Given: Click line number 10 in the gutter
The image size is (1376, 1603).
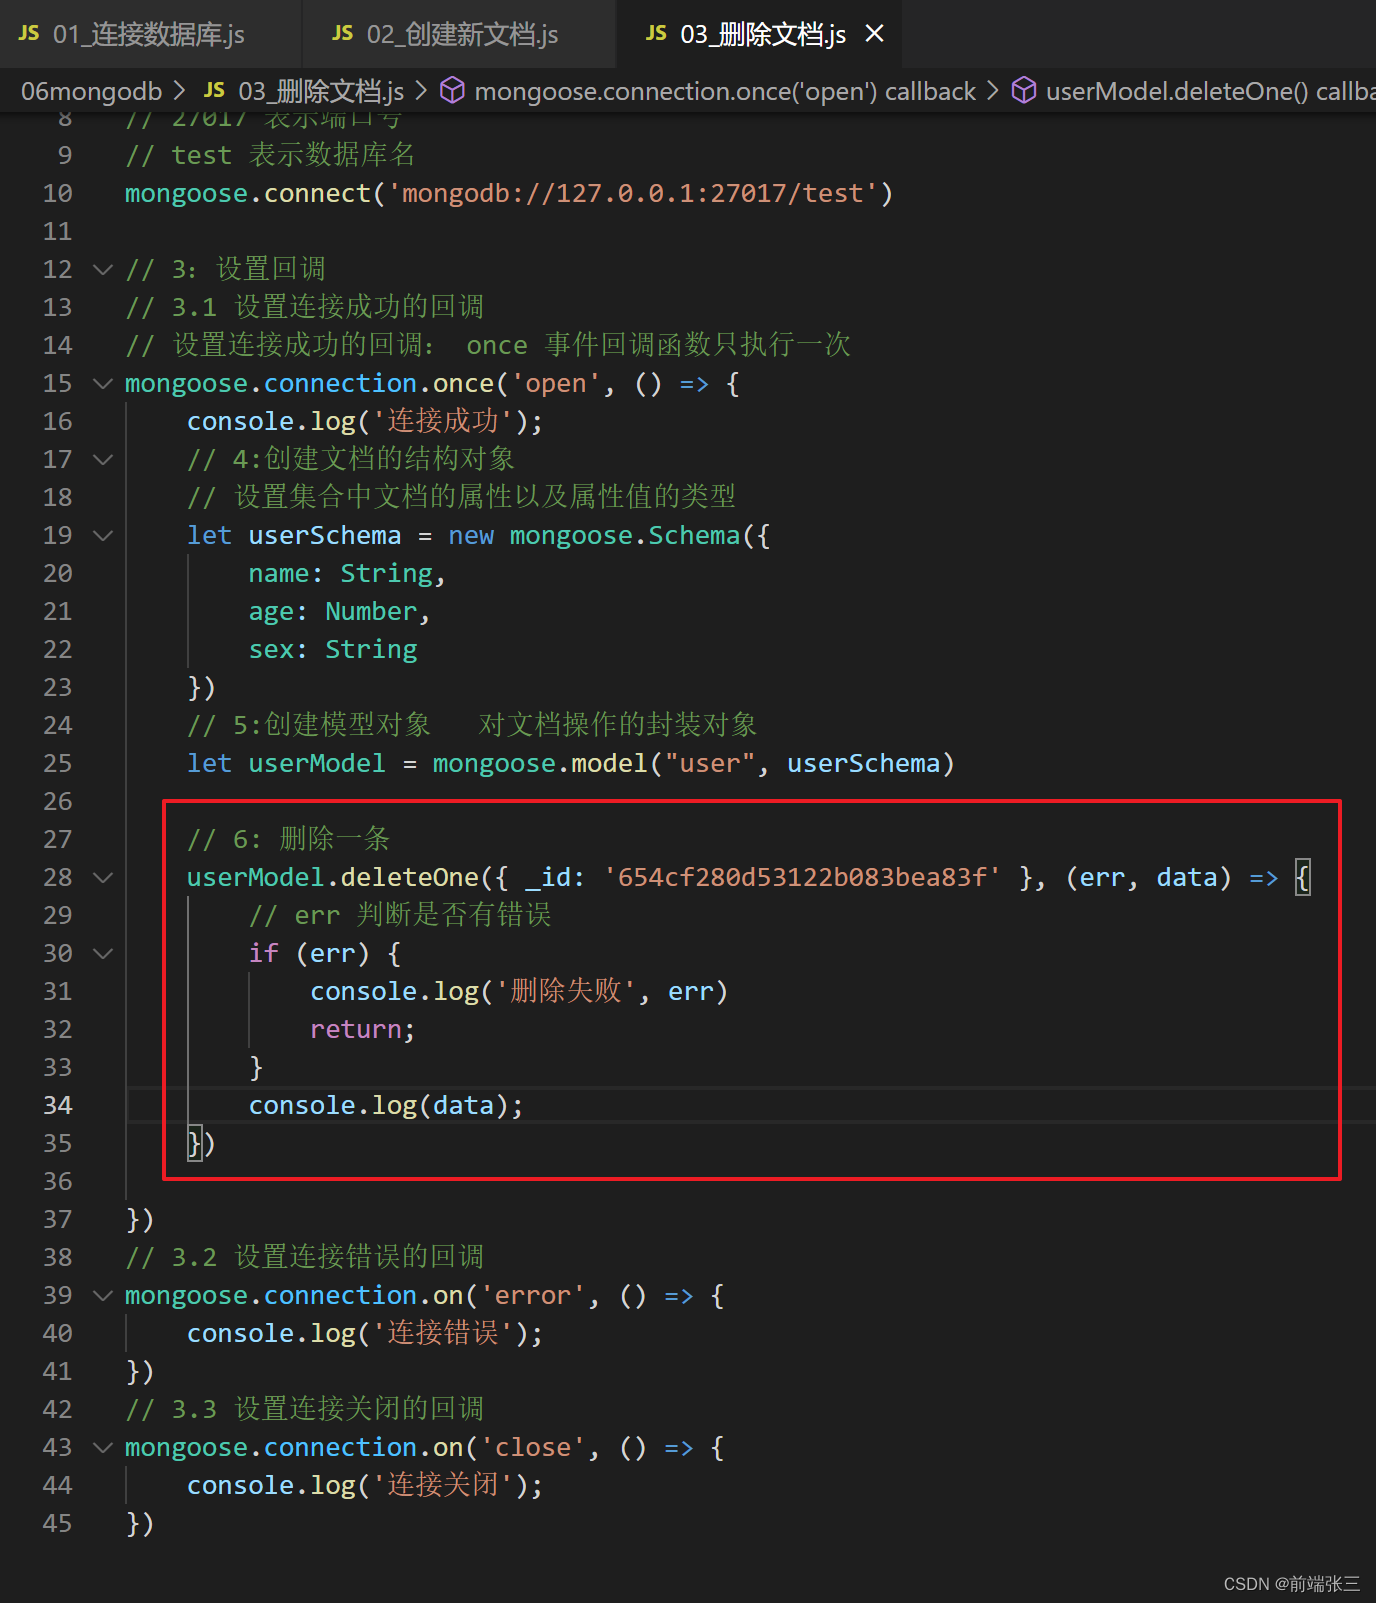Looking at the screenshot, I should pos(57,193).
